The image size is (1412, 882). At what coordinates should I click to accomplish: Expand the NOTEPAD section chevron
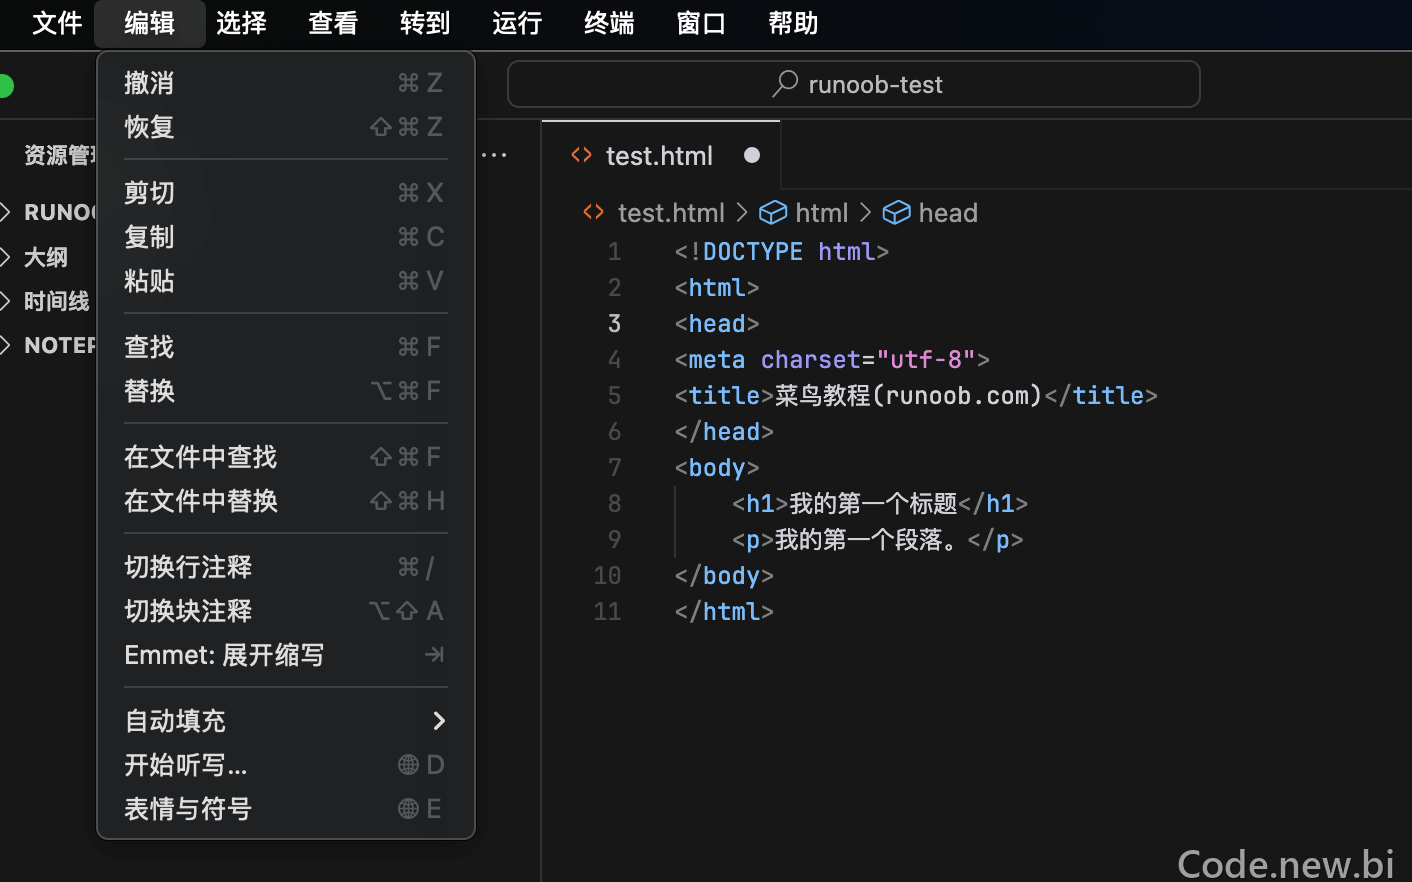coord(5,345)
